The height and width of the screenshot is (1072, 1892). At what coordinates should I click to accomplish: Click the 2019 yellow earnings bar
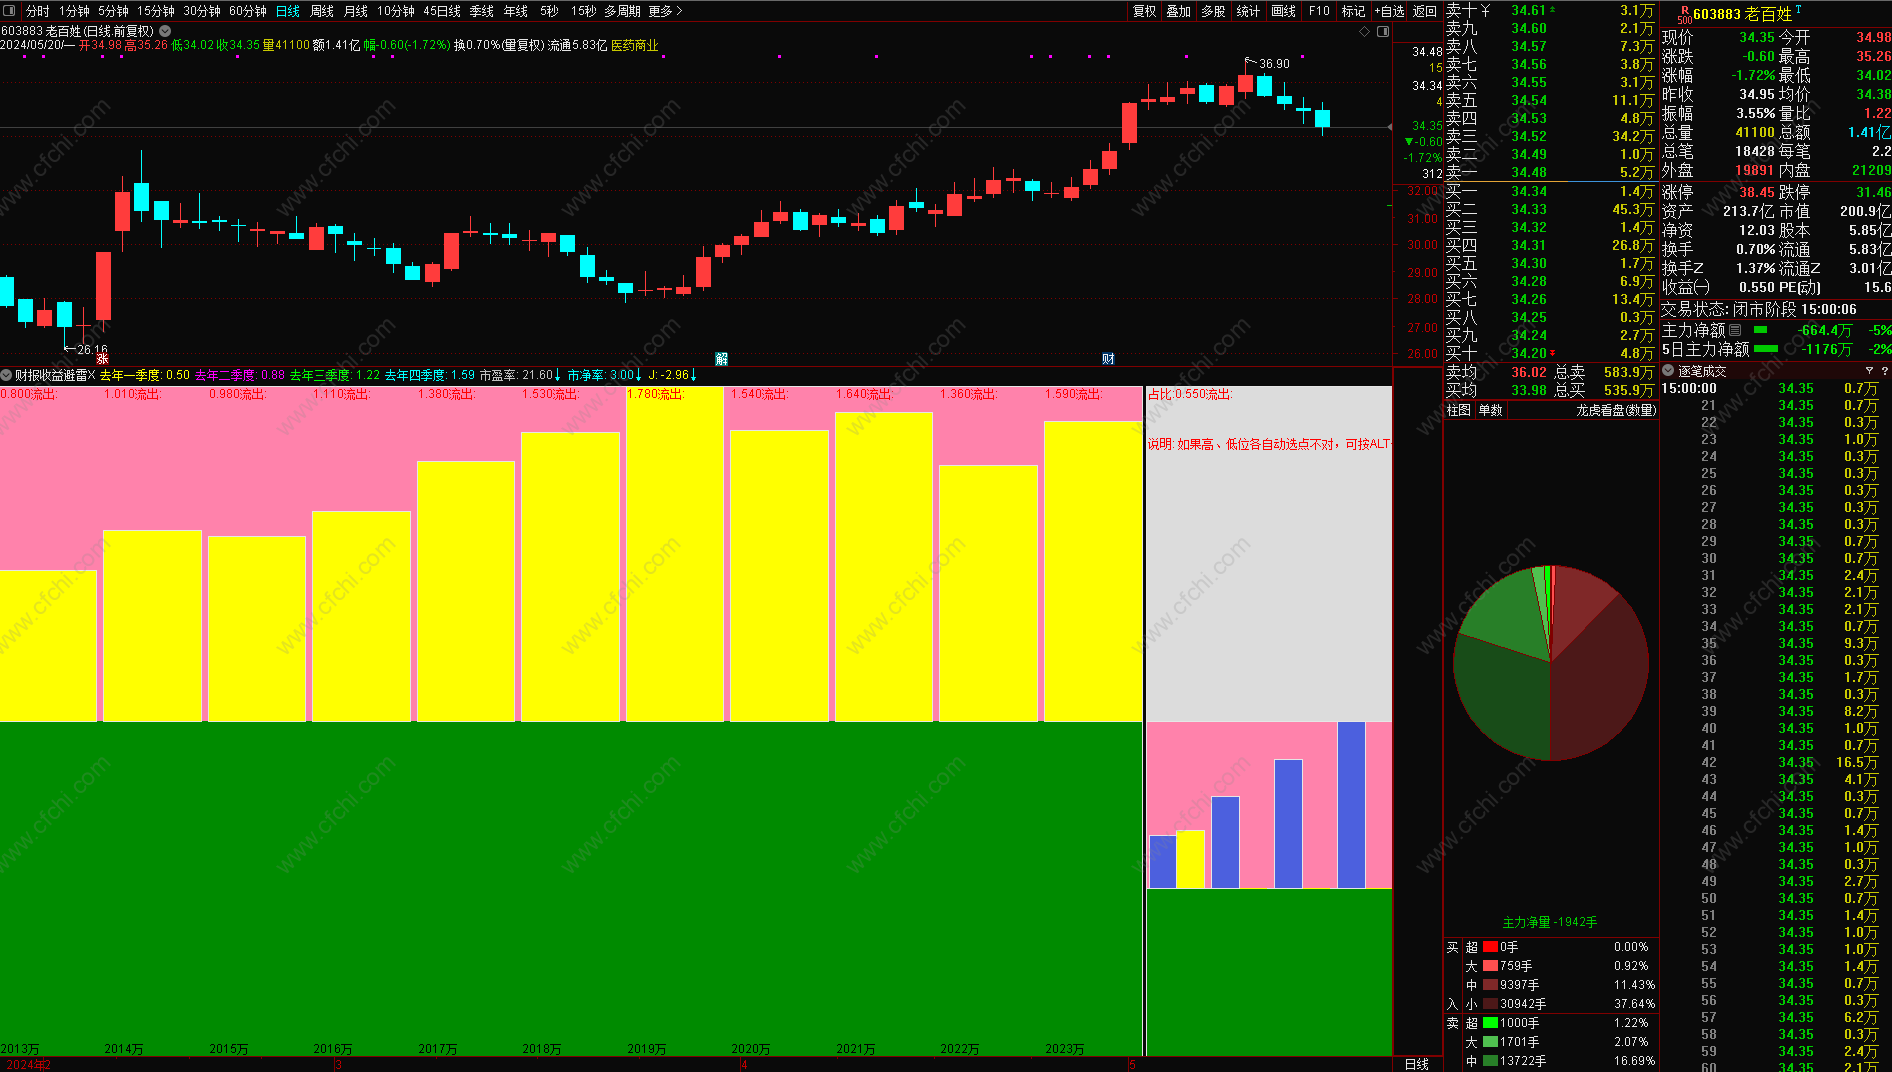click(x=675, y=555)
